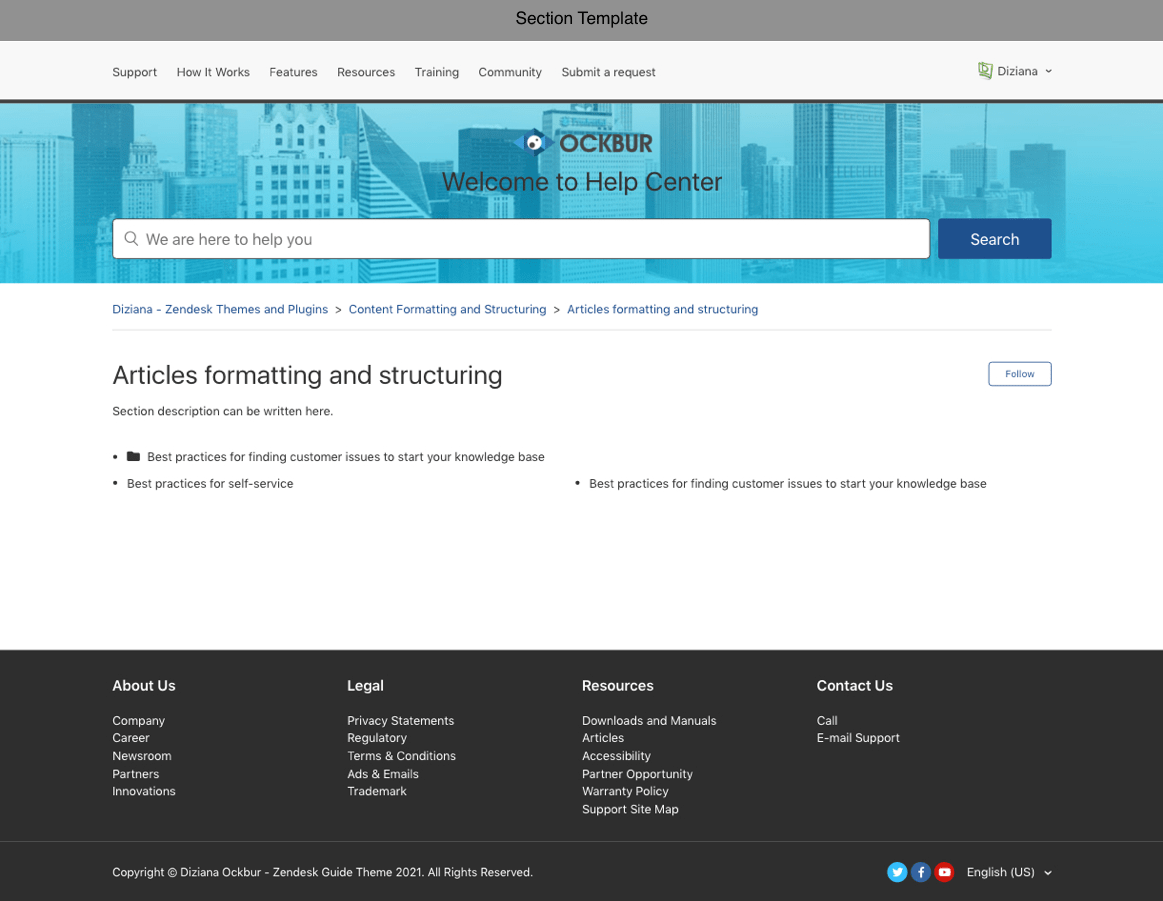Open the YouTube icon link
This screenshot has width=1163, height=901.
coord(944,872)
